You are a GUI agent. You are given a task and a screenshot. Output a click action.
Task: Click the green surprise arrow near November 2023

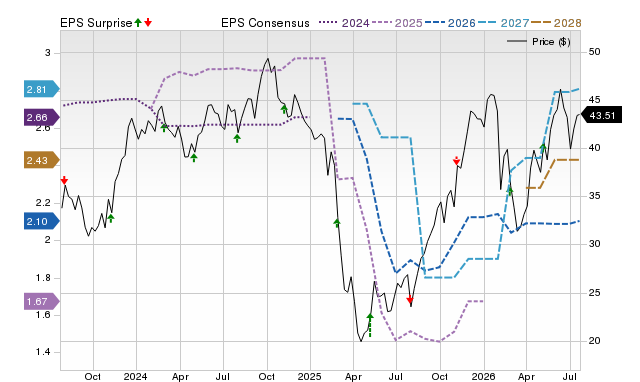point(111,218)
